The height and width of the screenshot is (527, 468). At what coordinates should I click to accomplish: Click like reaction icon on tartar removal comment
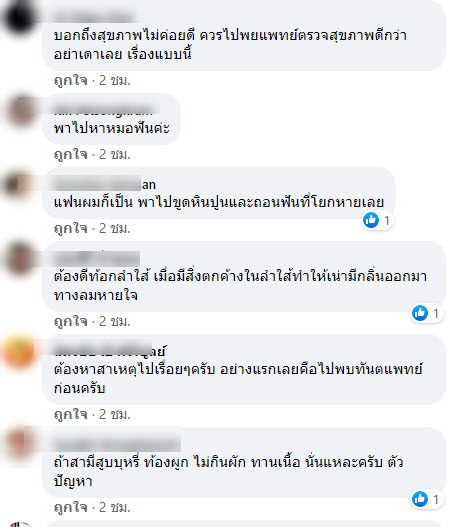[371, 220]
